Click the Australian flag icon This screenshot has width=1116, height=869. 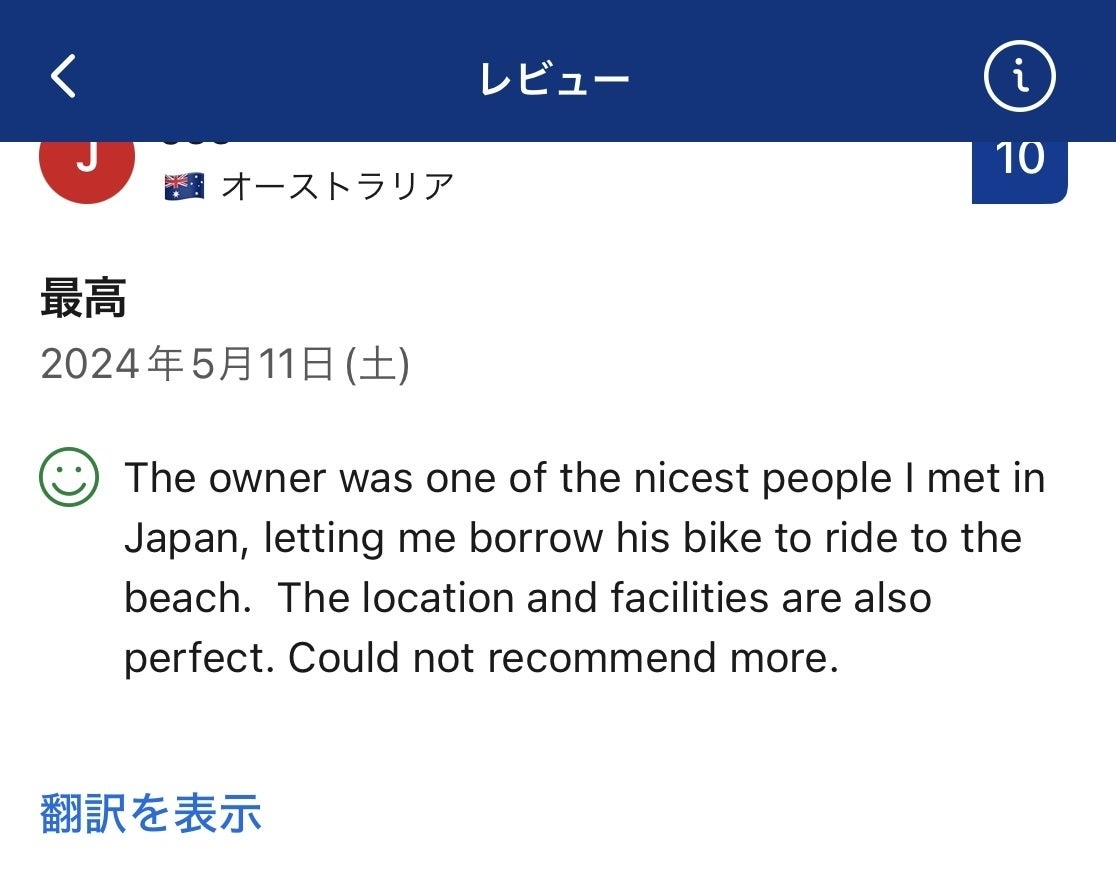coord(185,186)
